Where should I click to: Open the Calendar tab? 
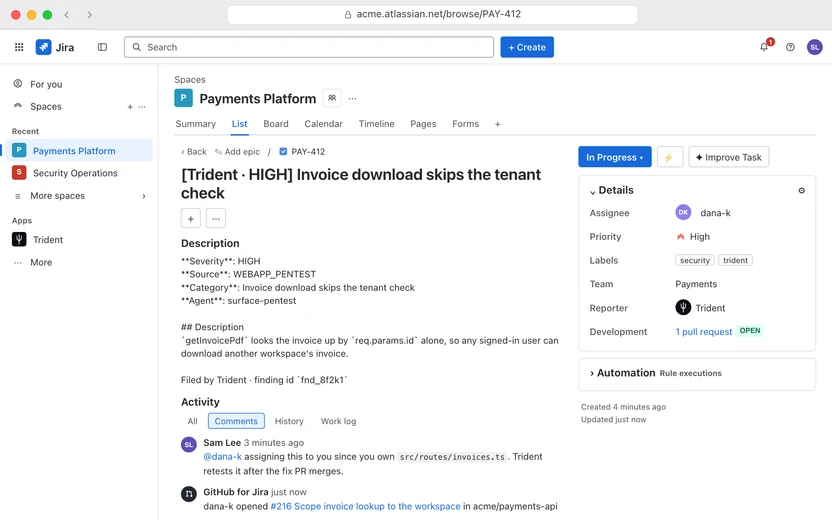point(323,124)
